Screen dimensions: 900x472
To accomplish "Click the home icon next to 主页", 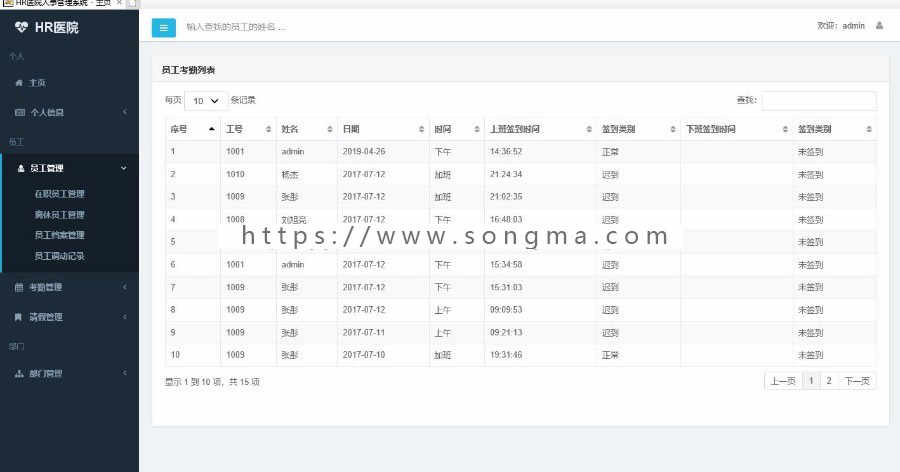I will point(19,83).
